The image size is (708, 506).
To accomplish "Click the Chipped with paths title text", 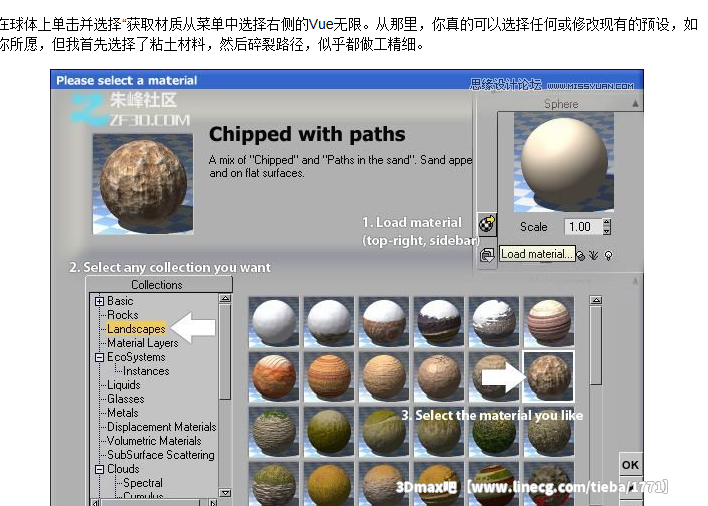I will pyautogui.click(x=307, y=134).
